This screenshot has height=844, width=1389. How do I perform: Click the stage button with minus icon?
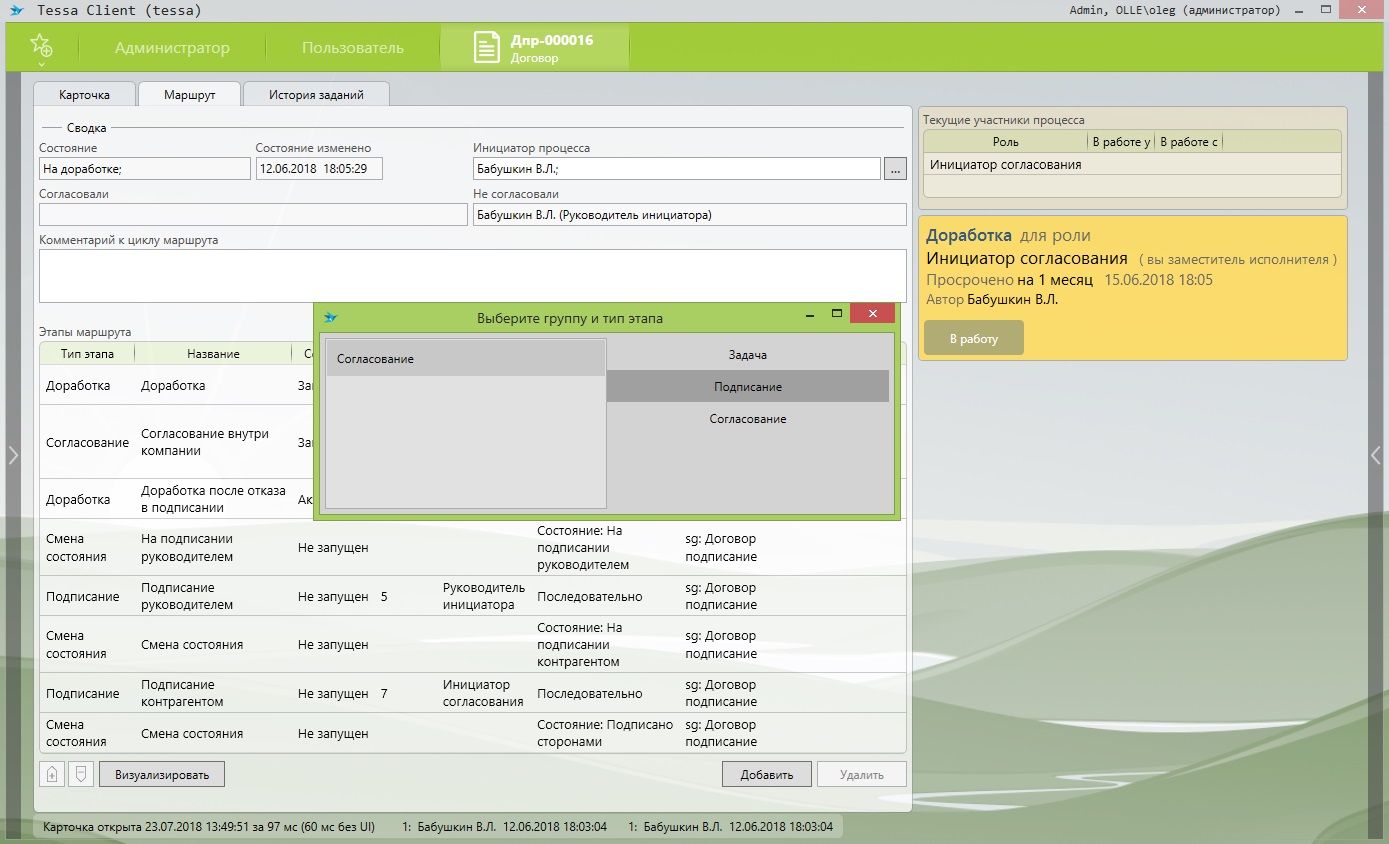(x=81, y=774)
